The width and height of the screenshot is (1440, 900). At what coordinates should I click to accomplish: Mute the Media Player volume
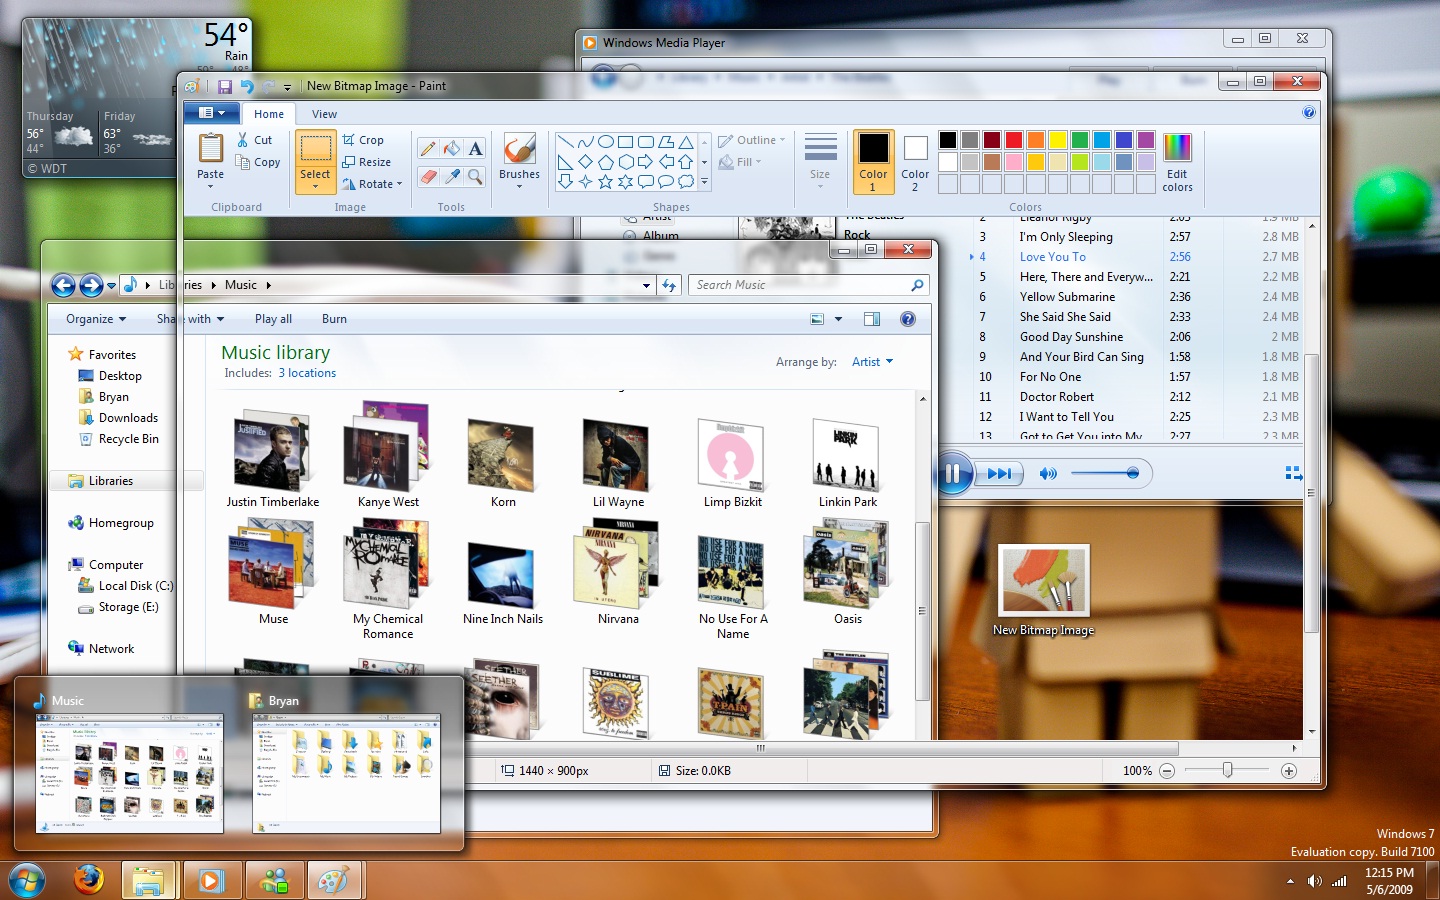coord(1048,474)
